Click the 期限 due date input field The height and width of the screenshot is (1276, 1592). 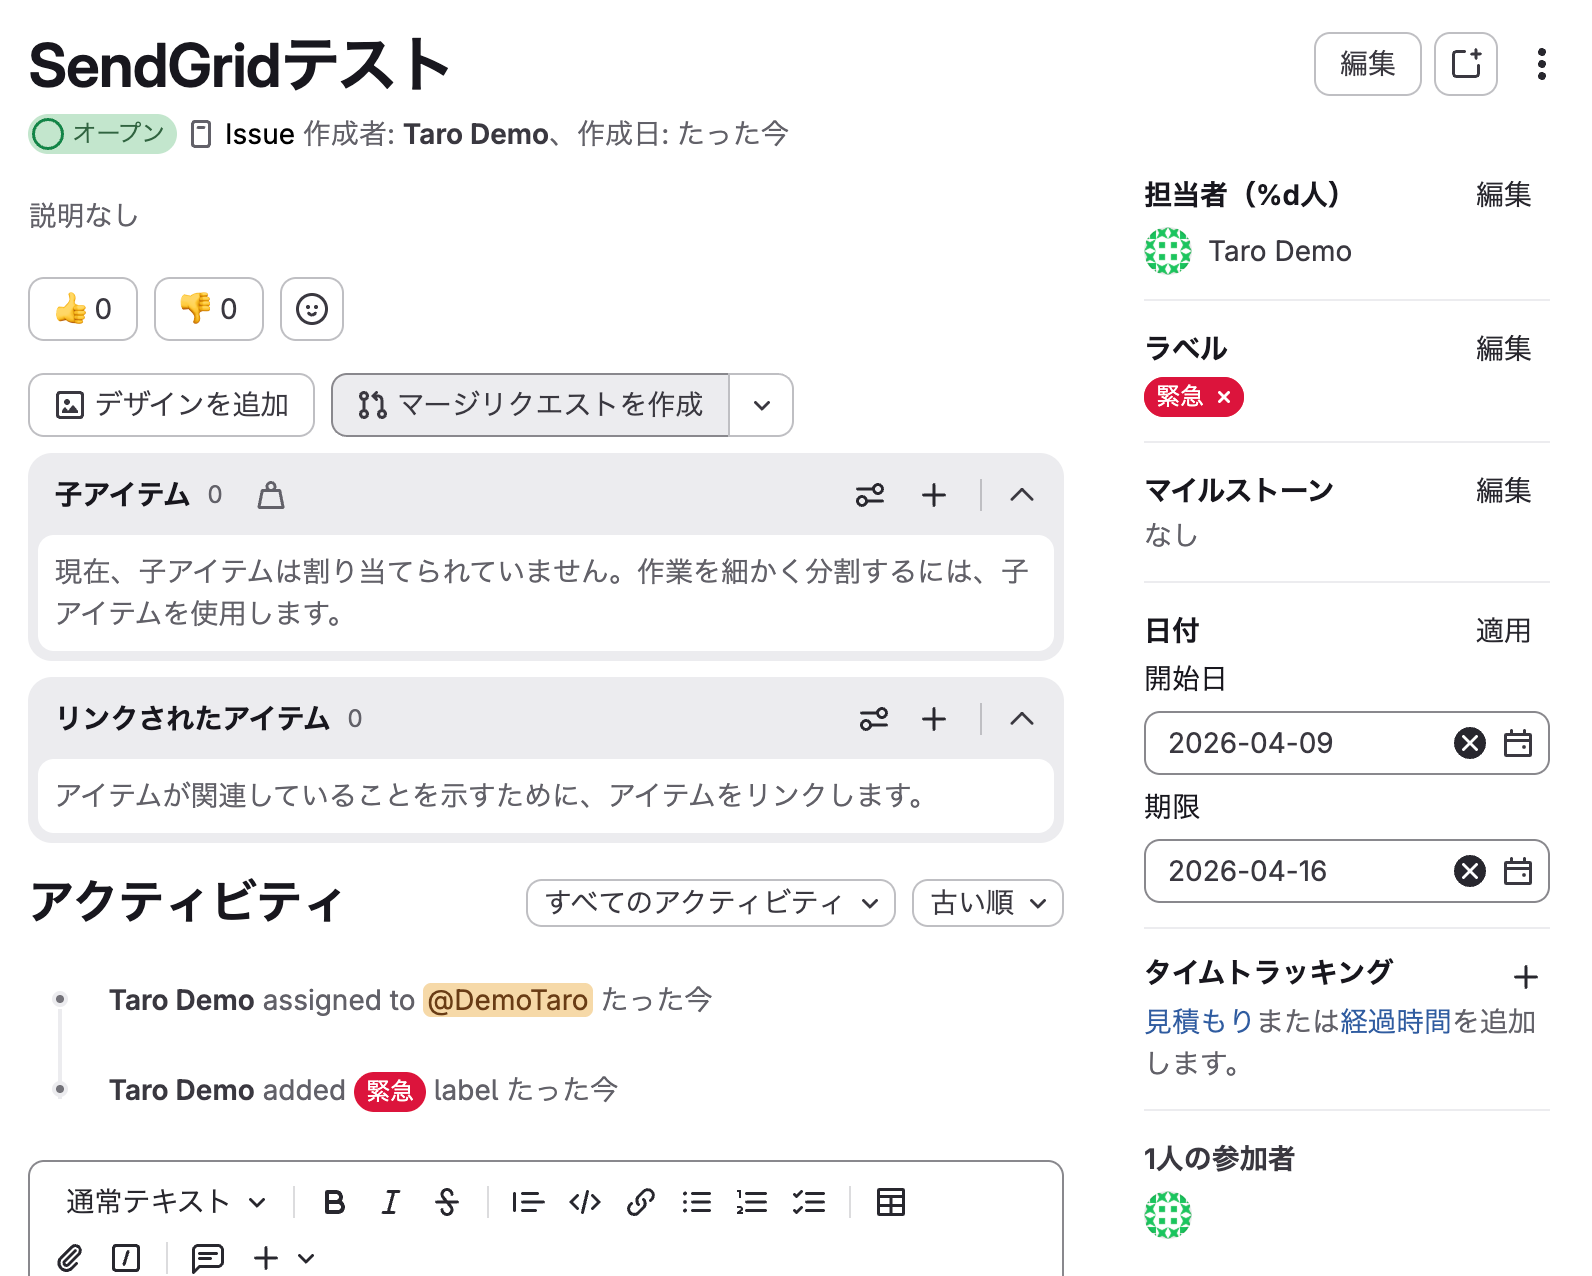[1346, 871]
